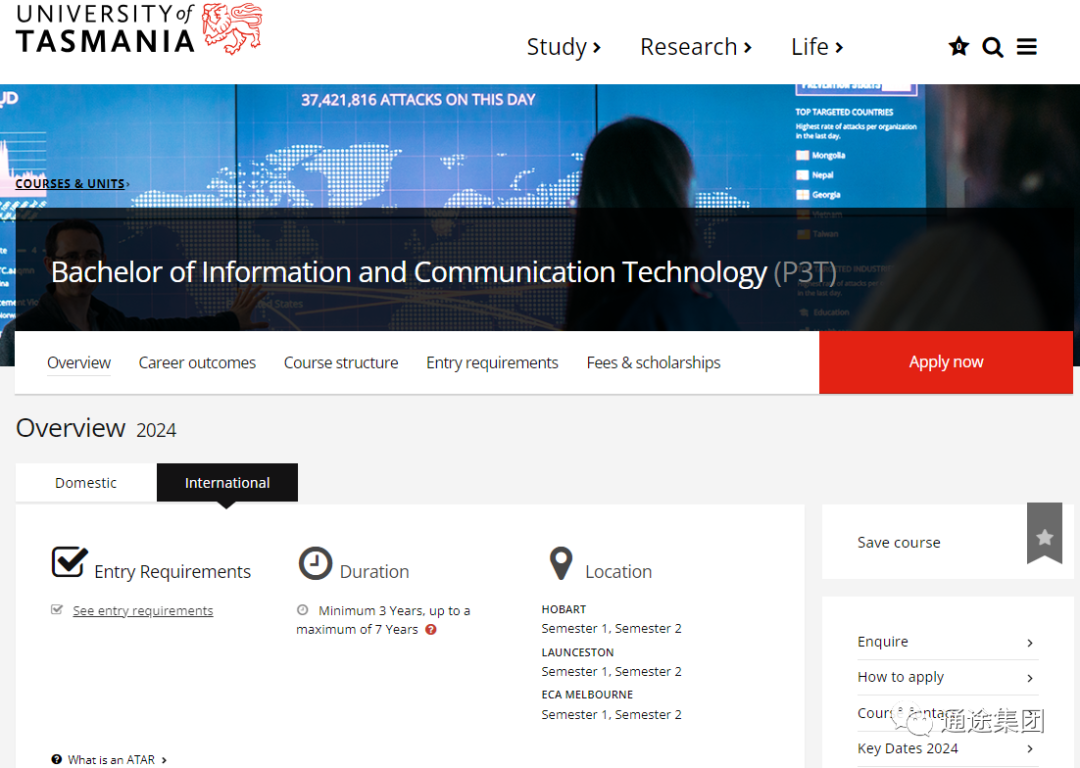The width and height of the screenshot is (1080, 768).
Task: Open the See entry requirements link
Action: (x=143, y=610)
